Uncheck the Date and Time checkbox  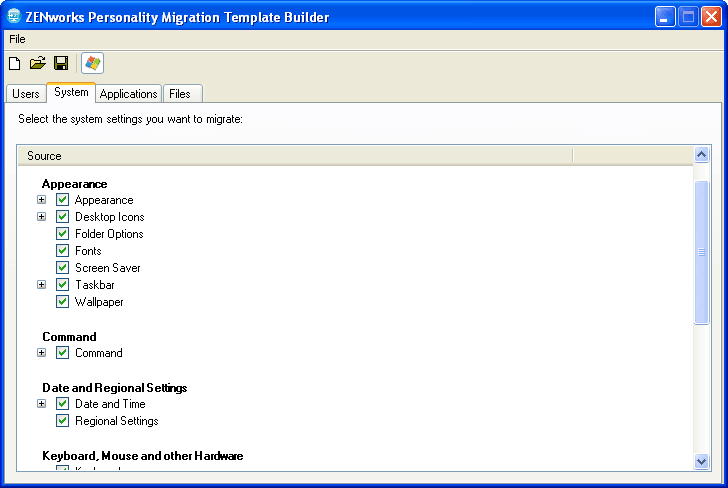tap(63, 404)
